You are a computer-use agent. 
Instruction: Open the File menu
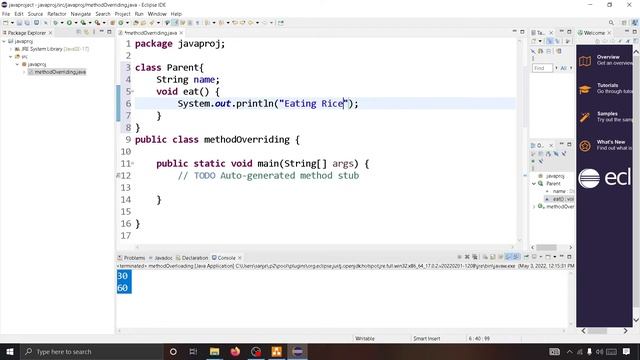tap(6, 14)
